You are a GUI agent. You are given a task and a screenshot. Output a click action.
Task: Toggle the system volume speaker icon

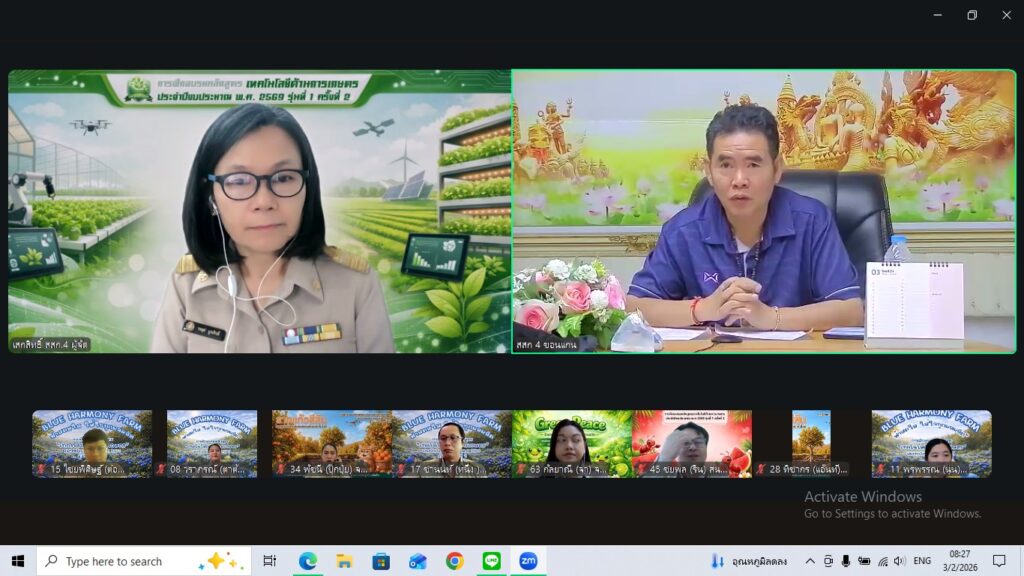pos(899,561)
